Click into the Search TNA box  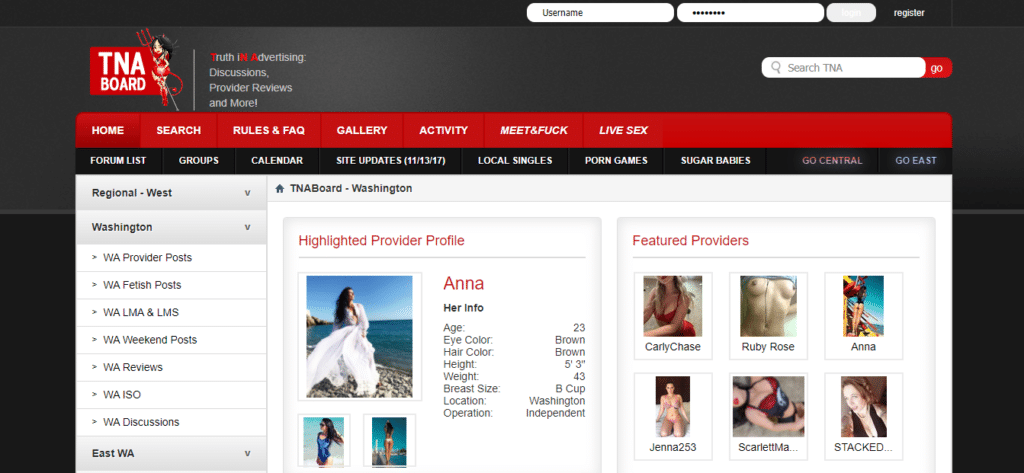point(843,67)
